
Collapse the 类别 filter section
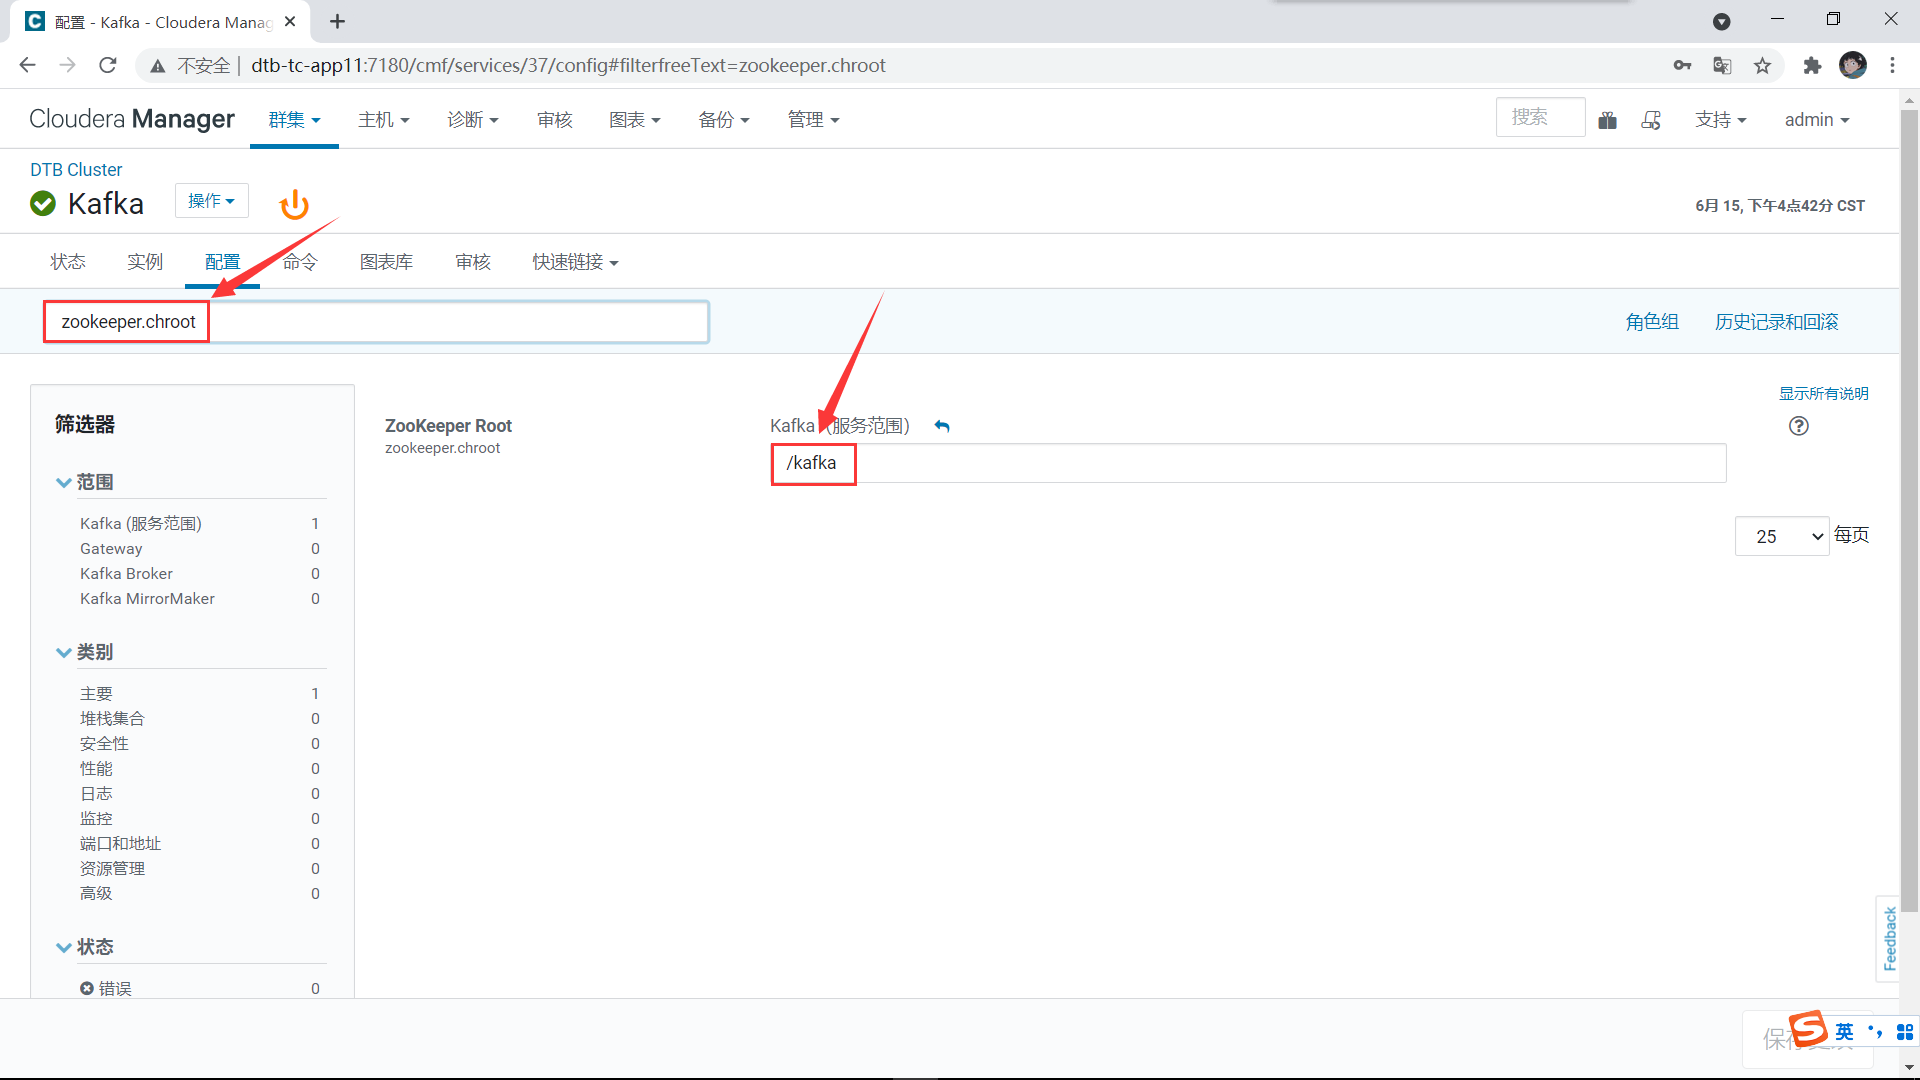(84, 652)
